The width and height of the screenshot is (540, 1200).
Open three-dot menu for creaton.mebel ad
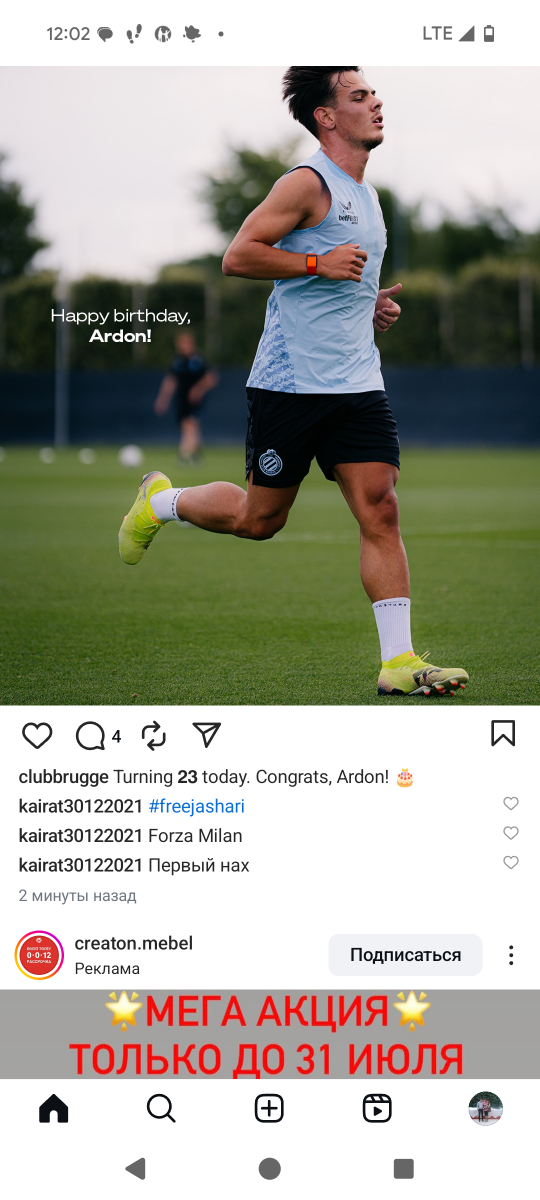point(511,955)
